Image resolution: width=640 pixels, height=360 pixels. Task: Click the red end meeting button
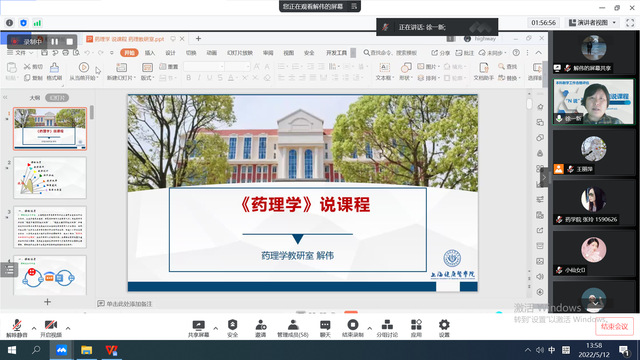(614, 327)
